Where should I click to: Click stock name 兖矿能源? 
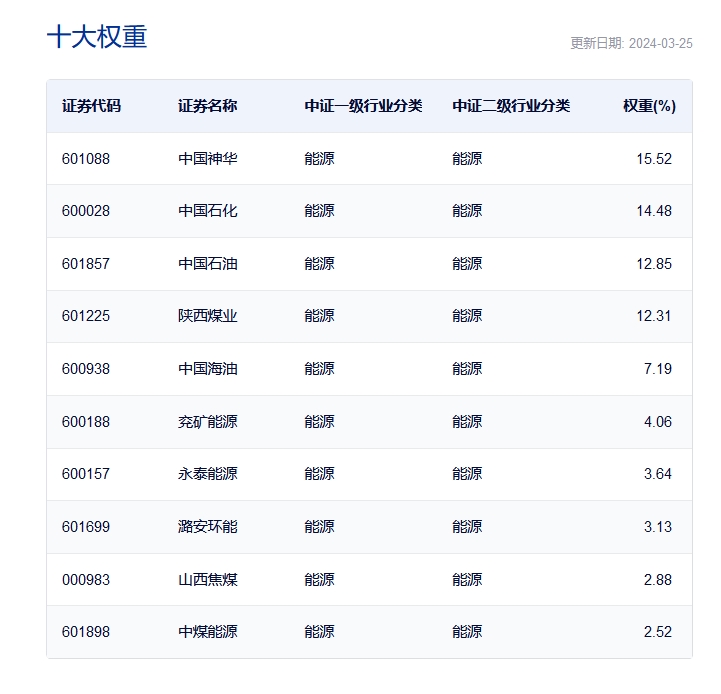click(208, 421)
